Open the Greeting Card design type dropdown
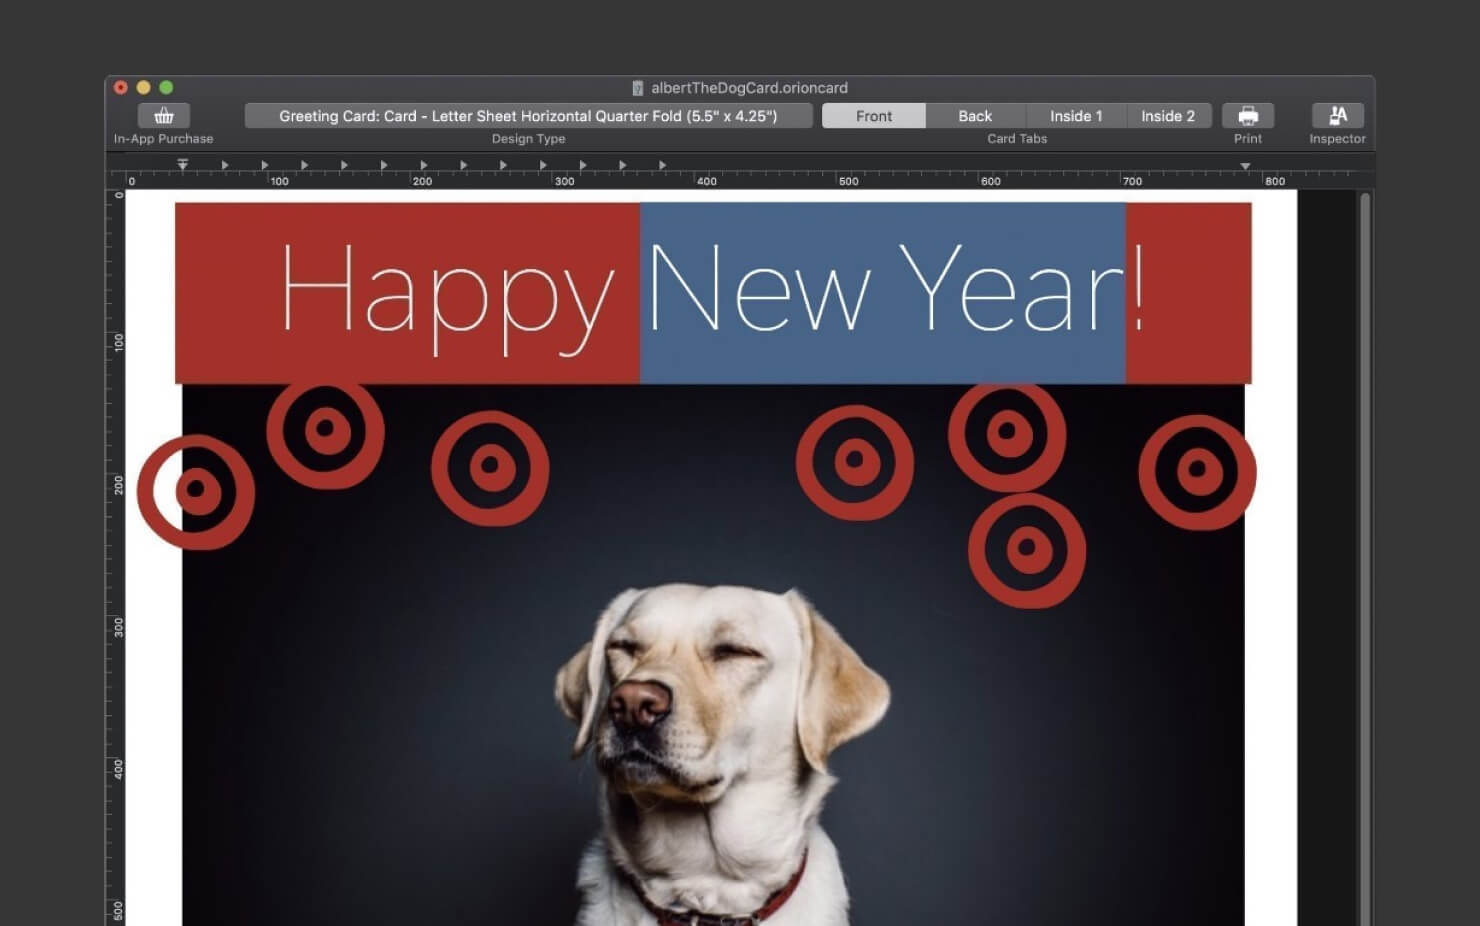Viewport: 1480px width, 926px height. pyautogui.click(x=528, y=116)
